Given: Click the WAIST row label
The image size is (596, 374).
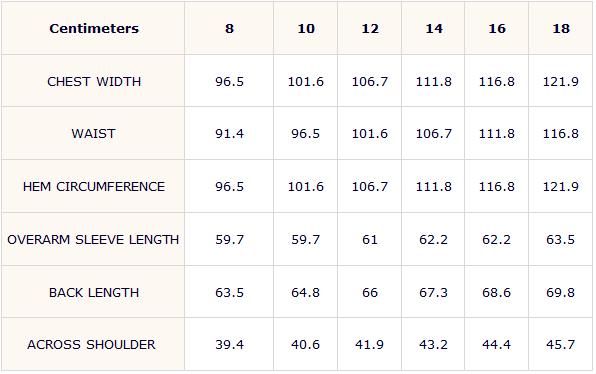Looking at the screenshot, I should [x=94, y=134].
